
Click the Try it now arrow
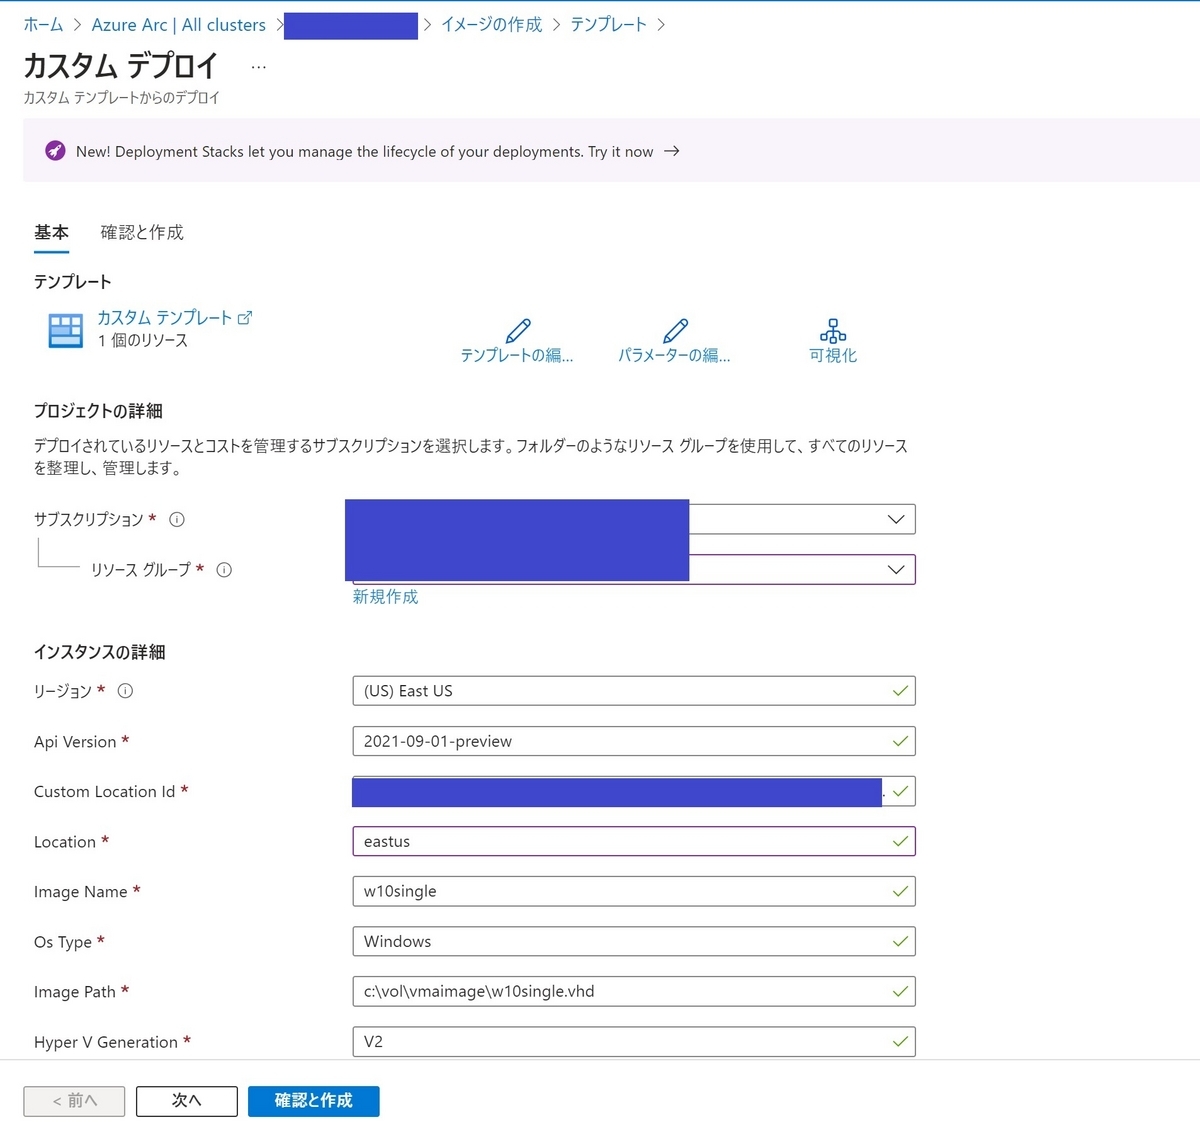point(672,151)
